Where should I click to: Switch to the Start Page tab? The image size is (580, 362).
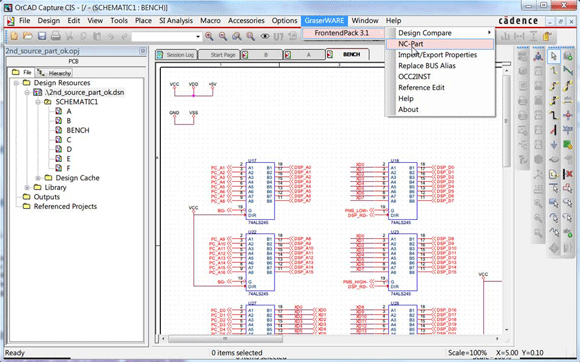tap(219, 55)
